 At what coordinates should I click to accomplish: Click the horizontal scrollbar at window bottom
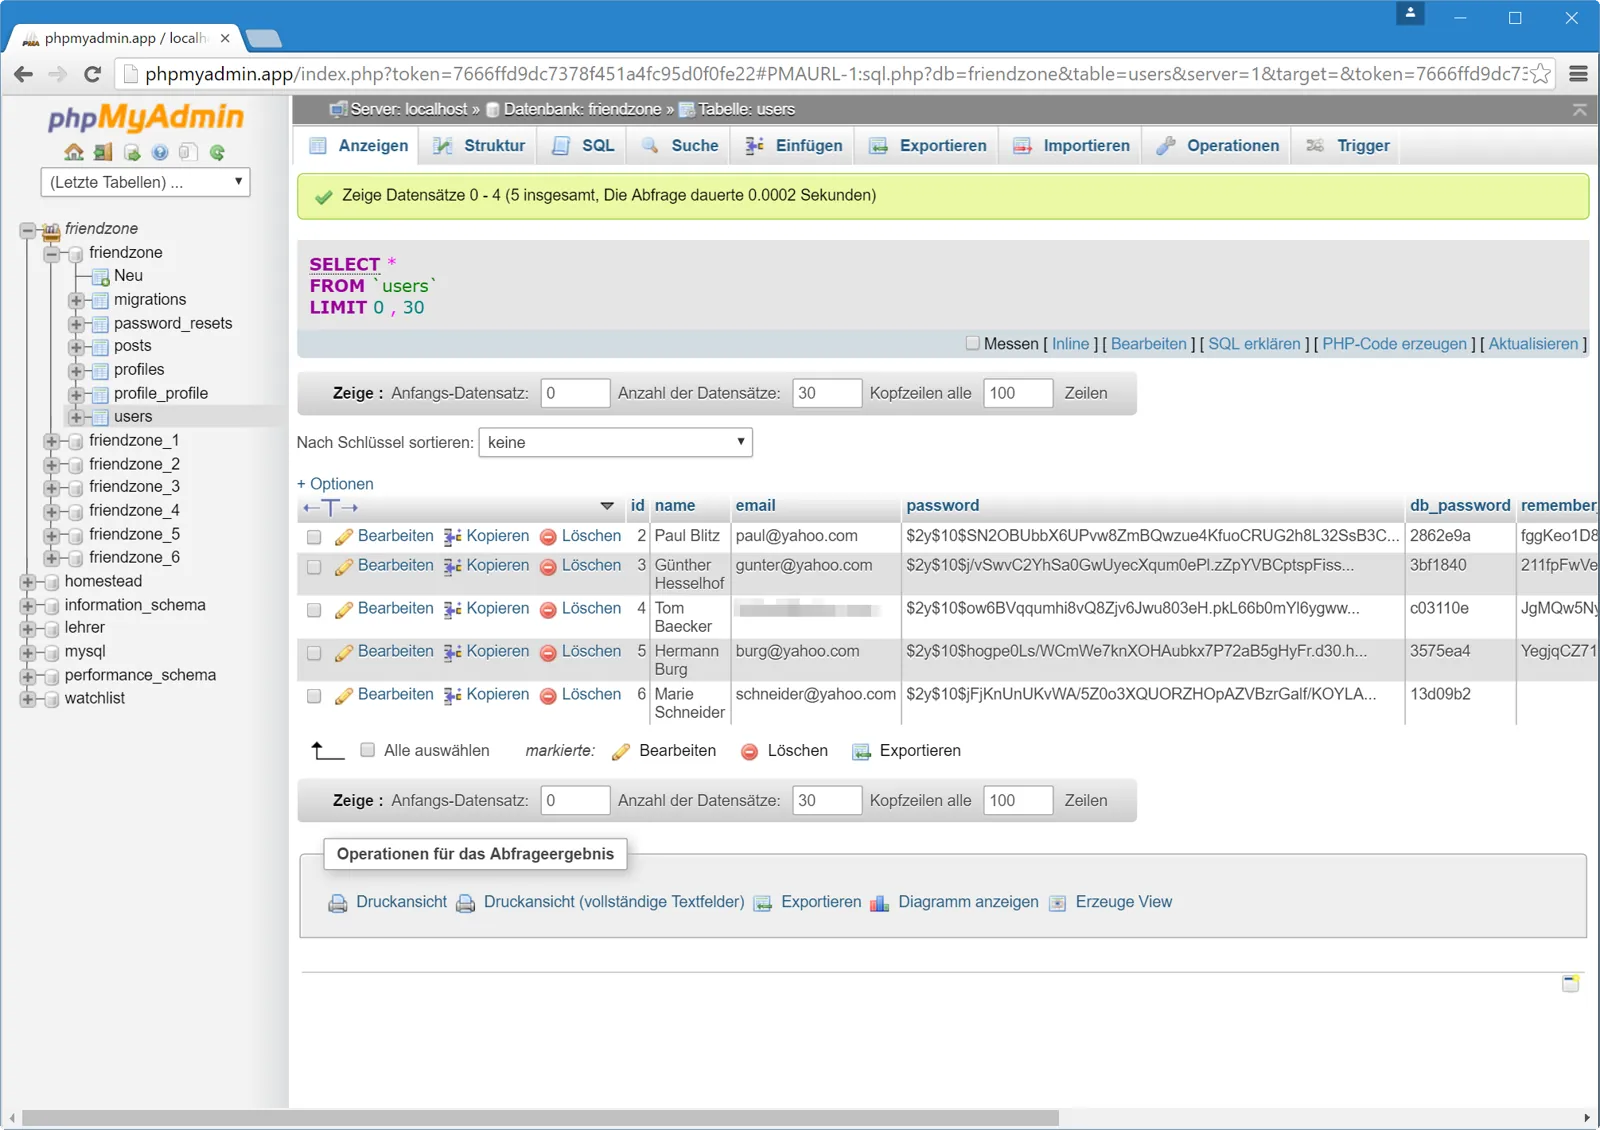[540, 1118]
